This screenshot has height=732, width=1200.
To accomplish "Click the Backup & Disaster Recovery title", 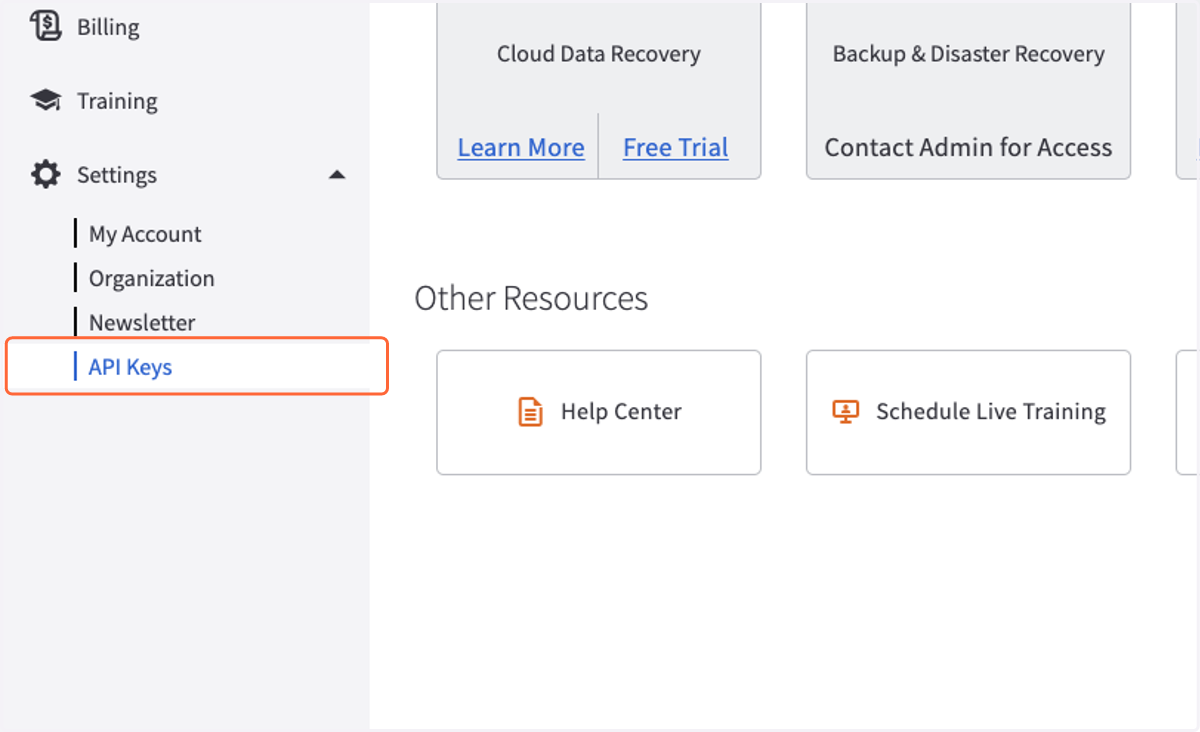I will point(969,54).
